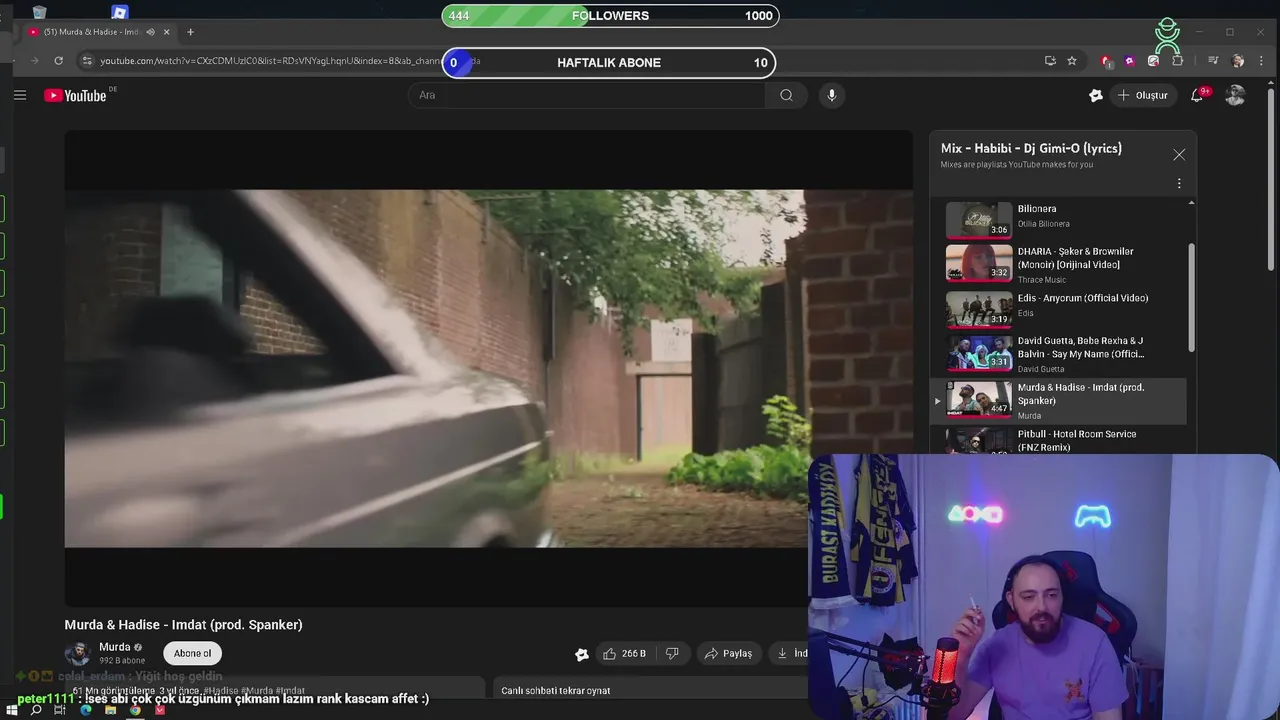Screen dimensions: 1280x720
Task: Open Edge from the taskbar
Action: (x=85, y=710)
